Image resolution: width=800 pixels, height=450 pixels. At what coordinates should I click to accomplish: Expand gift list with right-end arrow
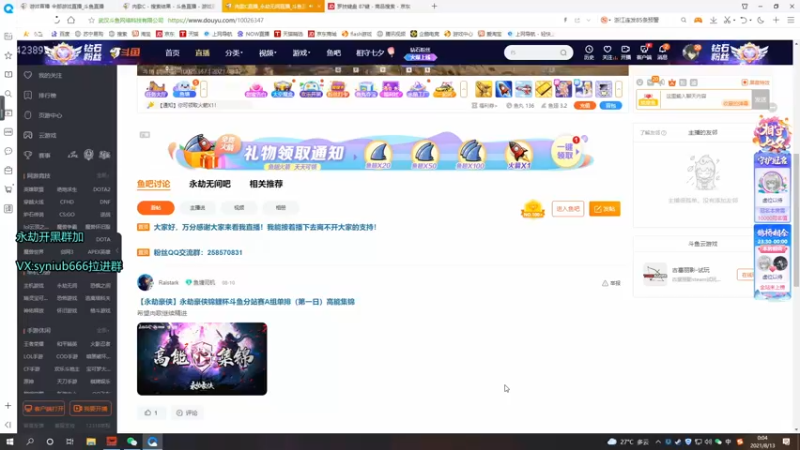[619, 89]
